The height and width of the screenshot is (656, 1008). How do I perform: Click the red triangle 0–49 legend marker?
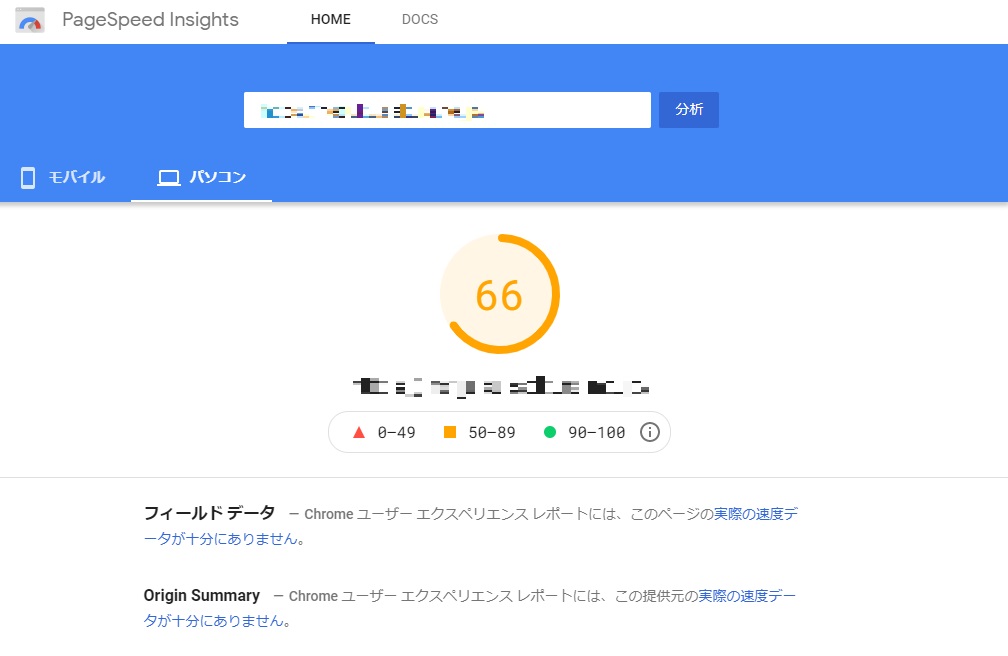pos(359,432)
